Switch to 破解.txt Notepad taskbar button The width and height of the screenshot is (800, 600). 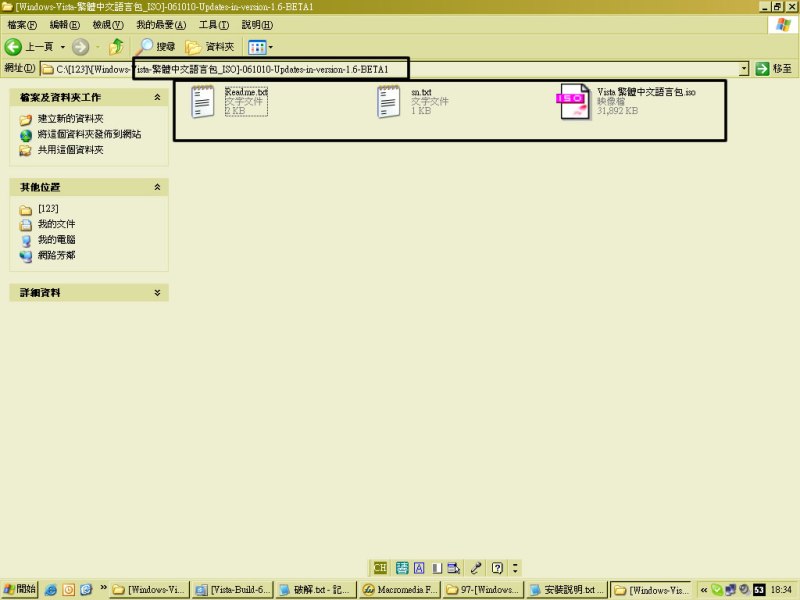(x=316, y=590)
